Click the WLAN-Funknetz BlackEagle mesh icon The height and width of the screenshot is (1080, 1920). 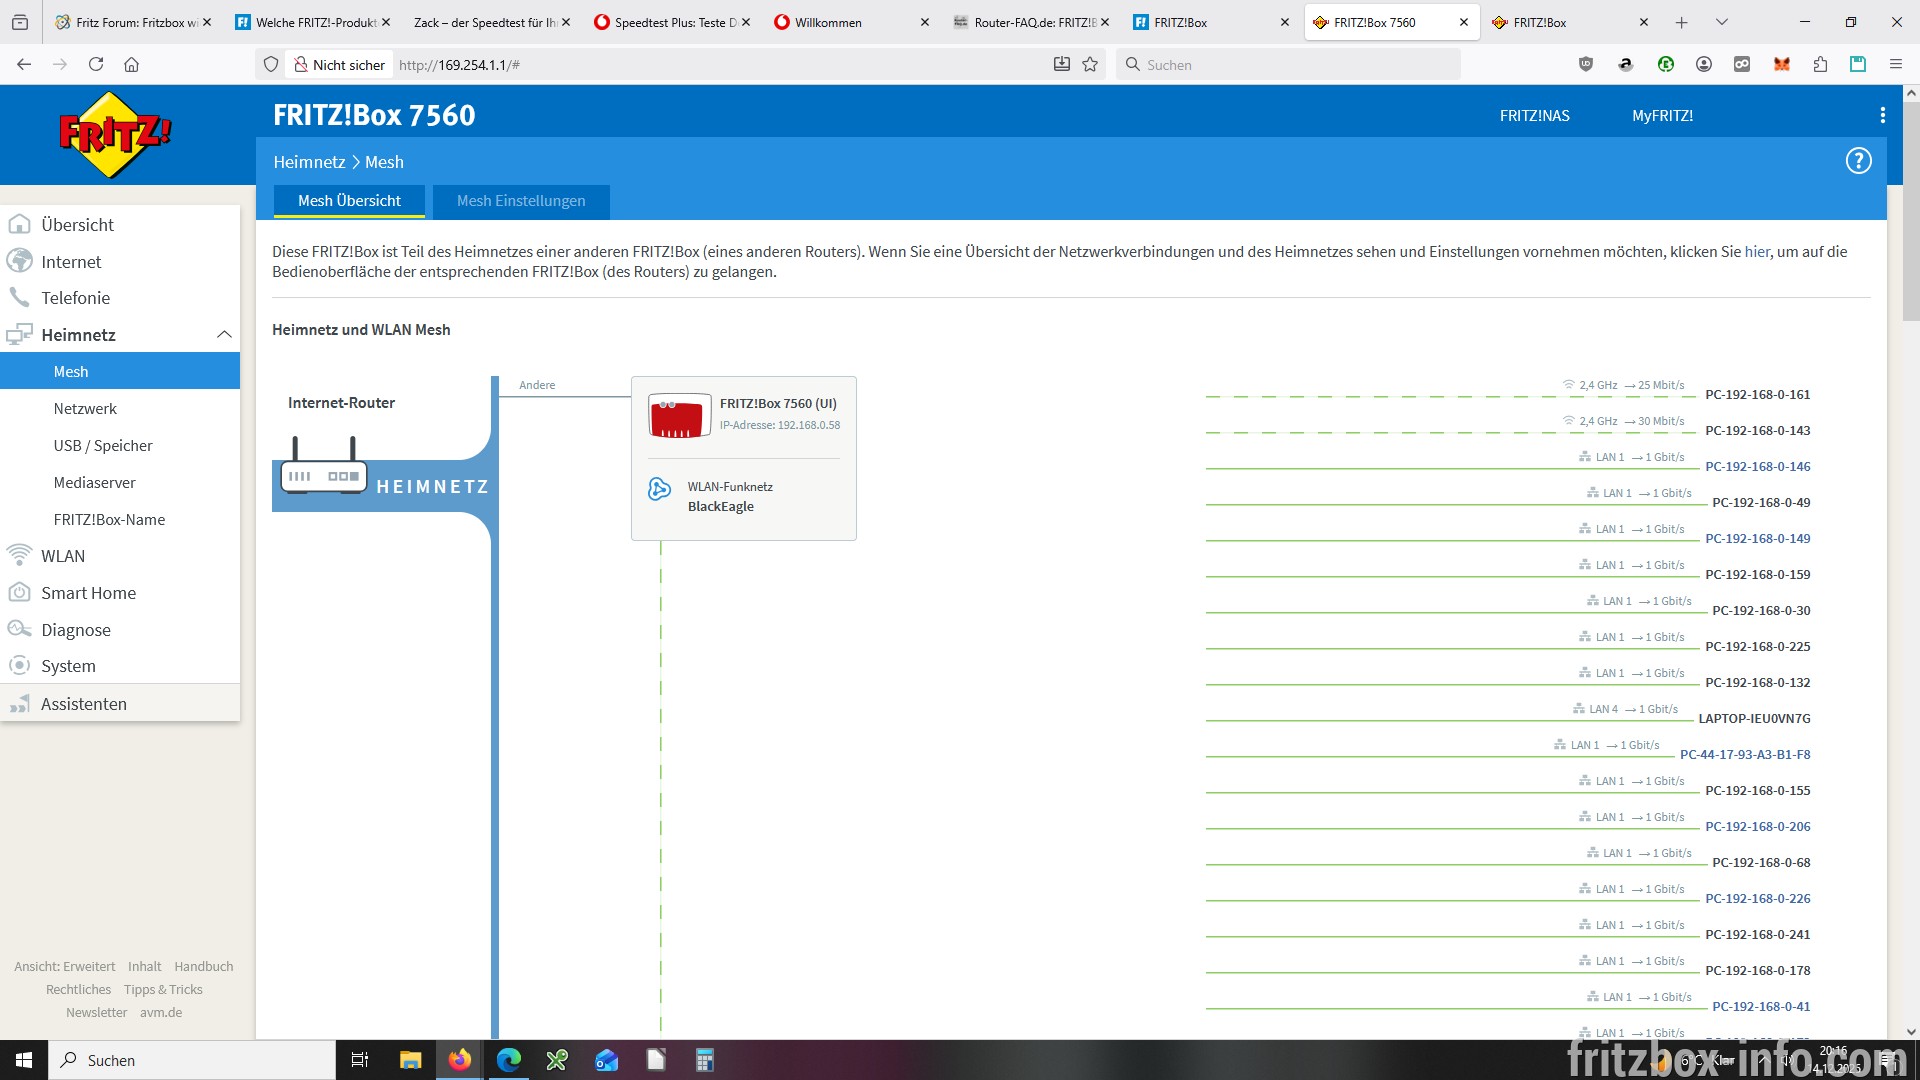pos(659,488)
